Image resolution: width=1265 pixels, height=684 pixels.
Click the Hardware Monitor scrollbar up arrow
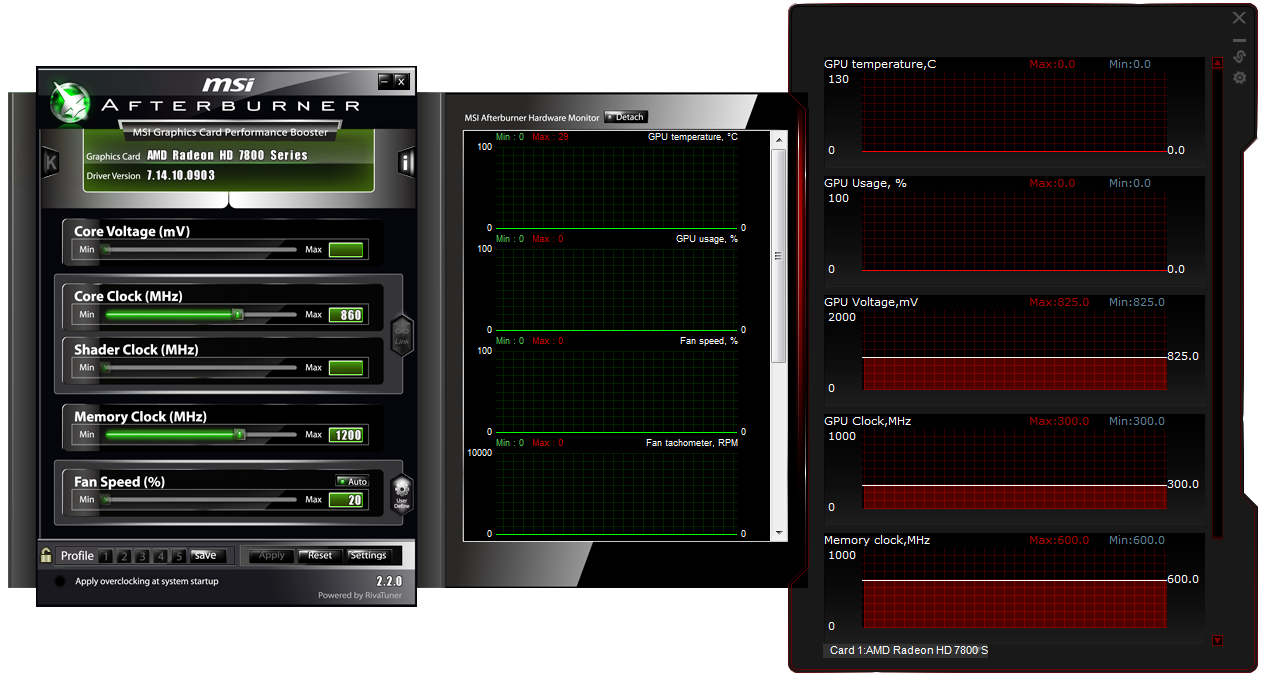pyautogui.click(x=779, y=140)
